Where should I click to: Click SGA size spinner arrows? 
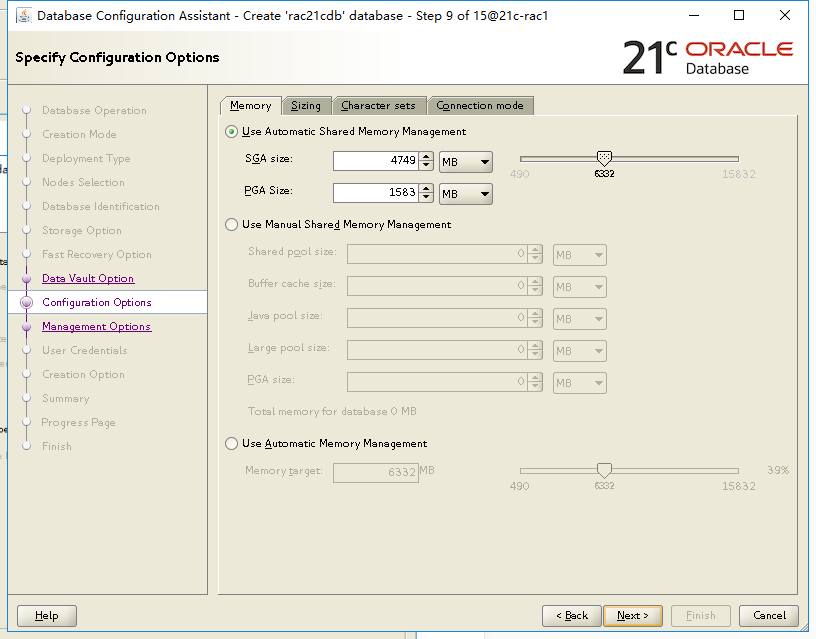click(426, 161)
